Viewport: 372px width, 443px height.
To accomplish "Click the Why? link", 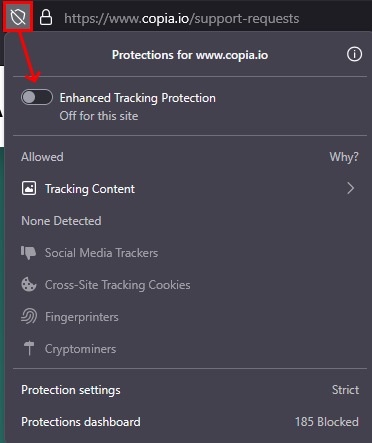I will tap(344, 157).
